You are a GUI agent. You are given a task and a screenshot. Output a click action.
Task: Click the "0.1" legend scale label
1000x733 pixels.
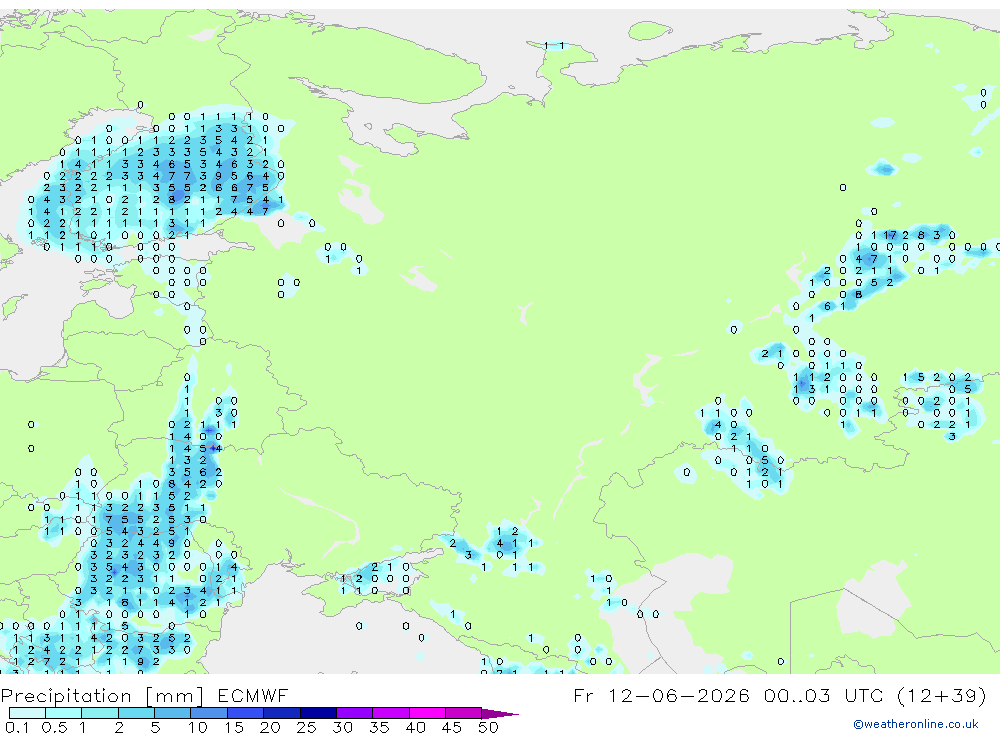coord(17,727)
